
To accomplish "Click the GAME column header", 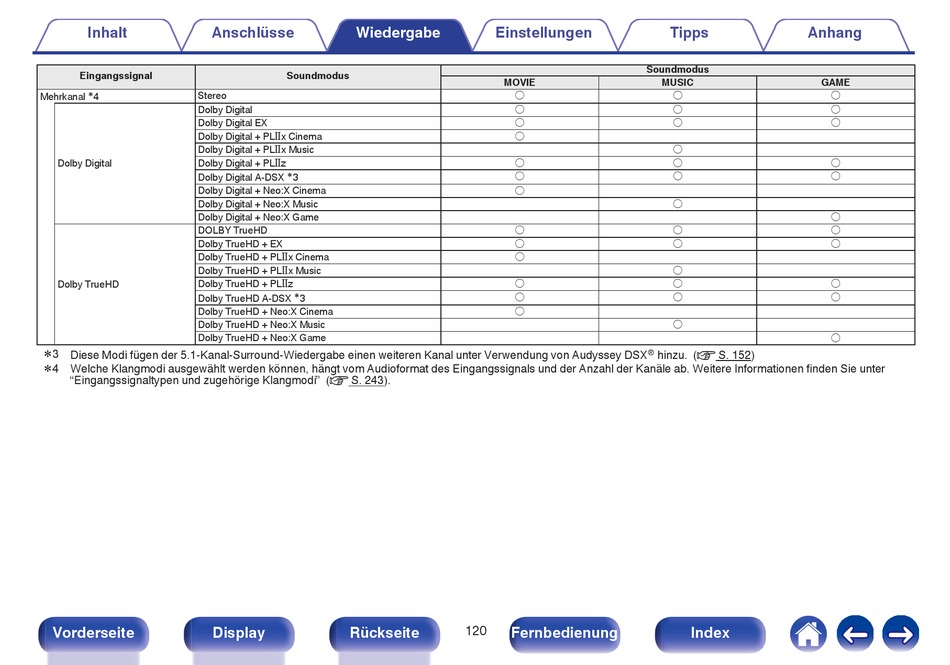I will [835, 82].
